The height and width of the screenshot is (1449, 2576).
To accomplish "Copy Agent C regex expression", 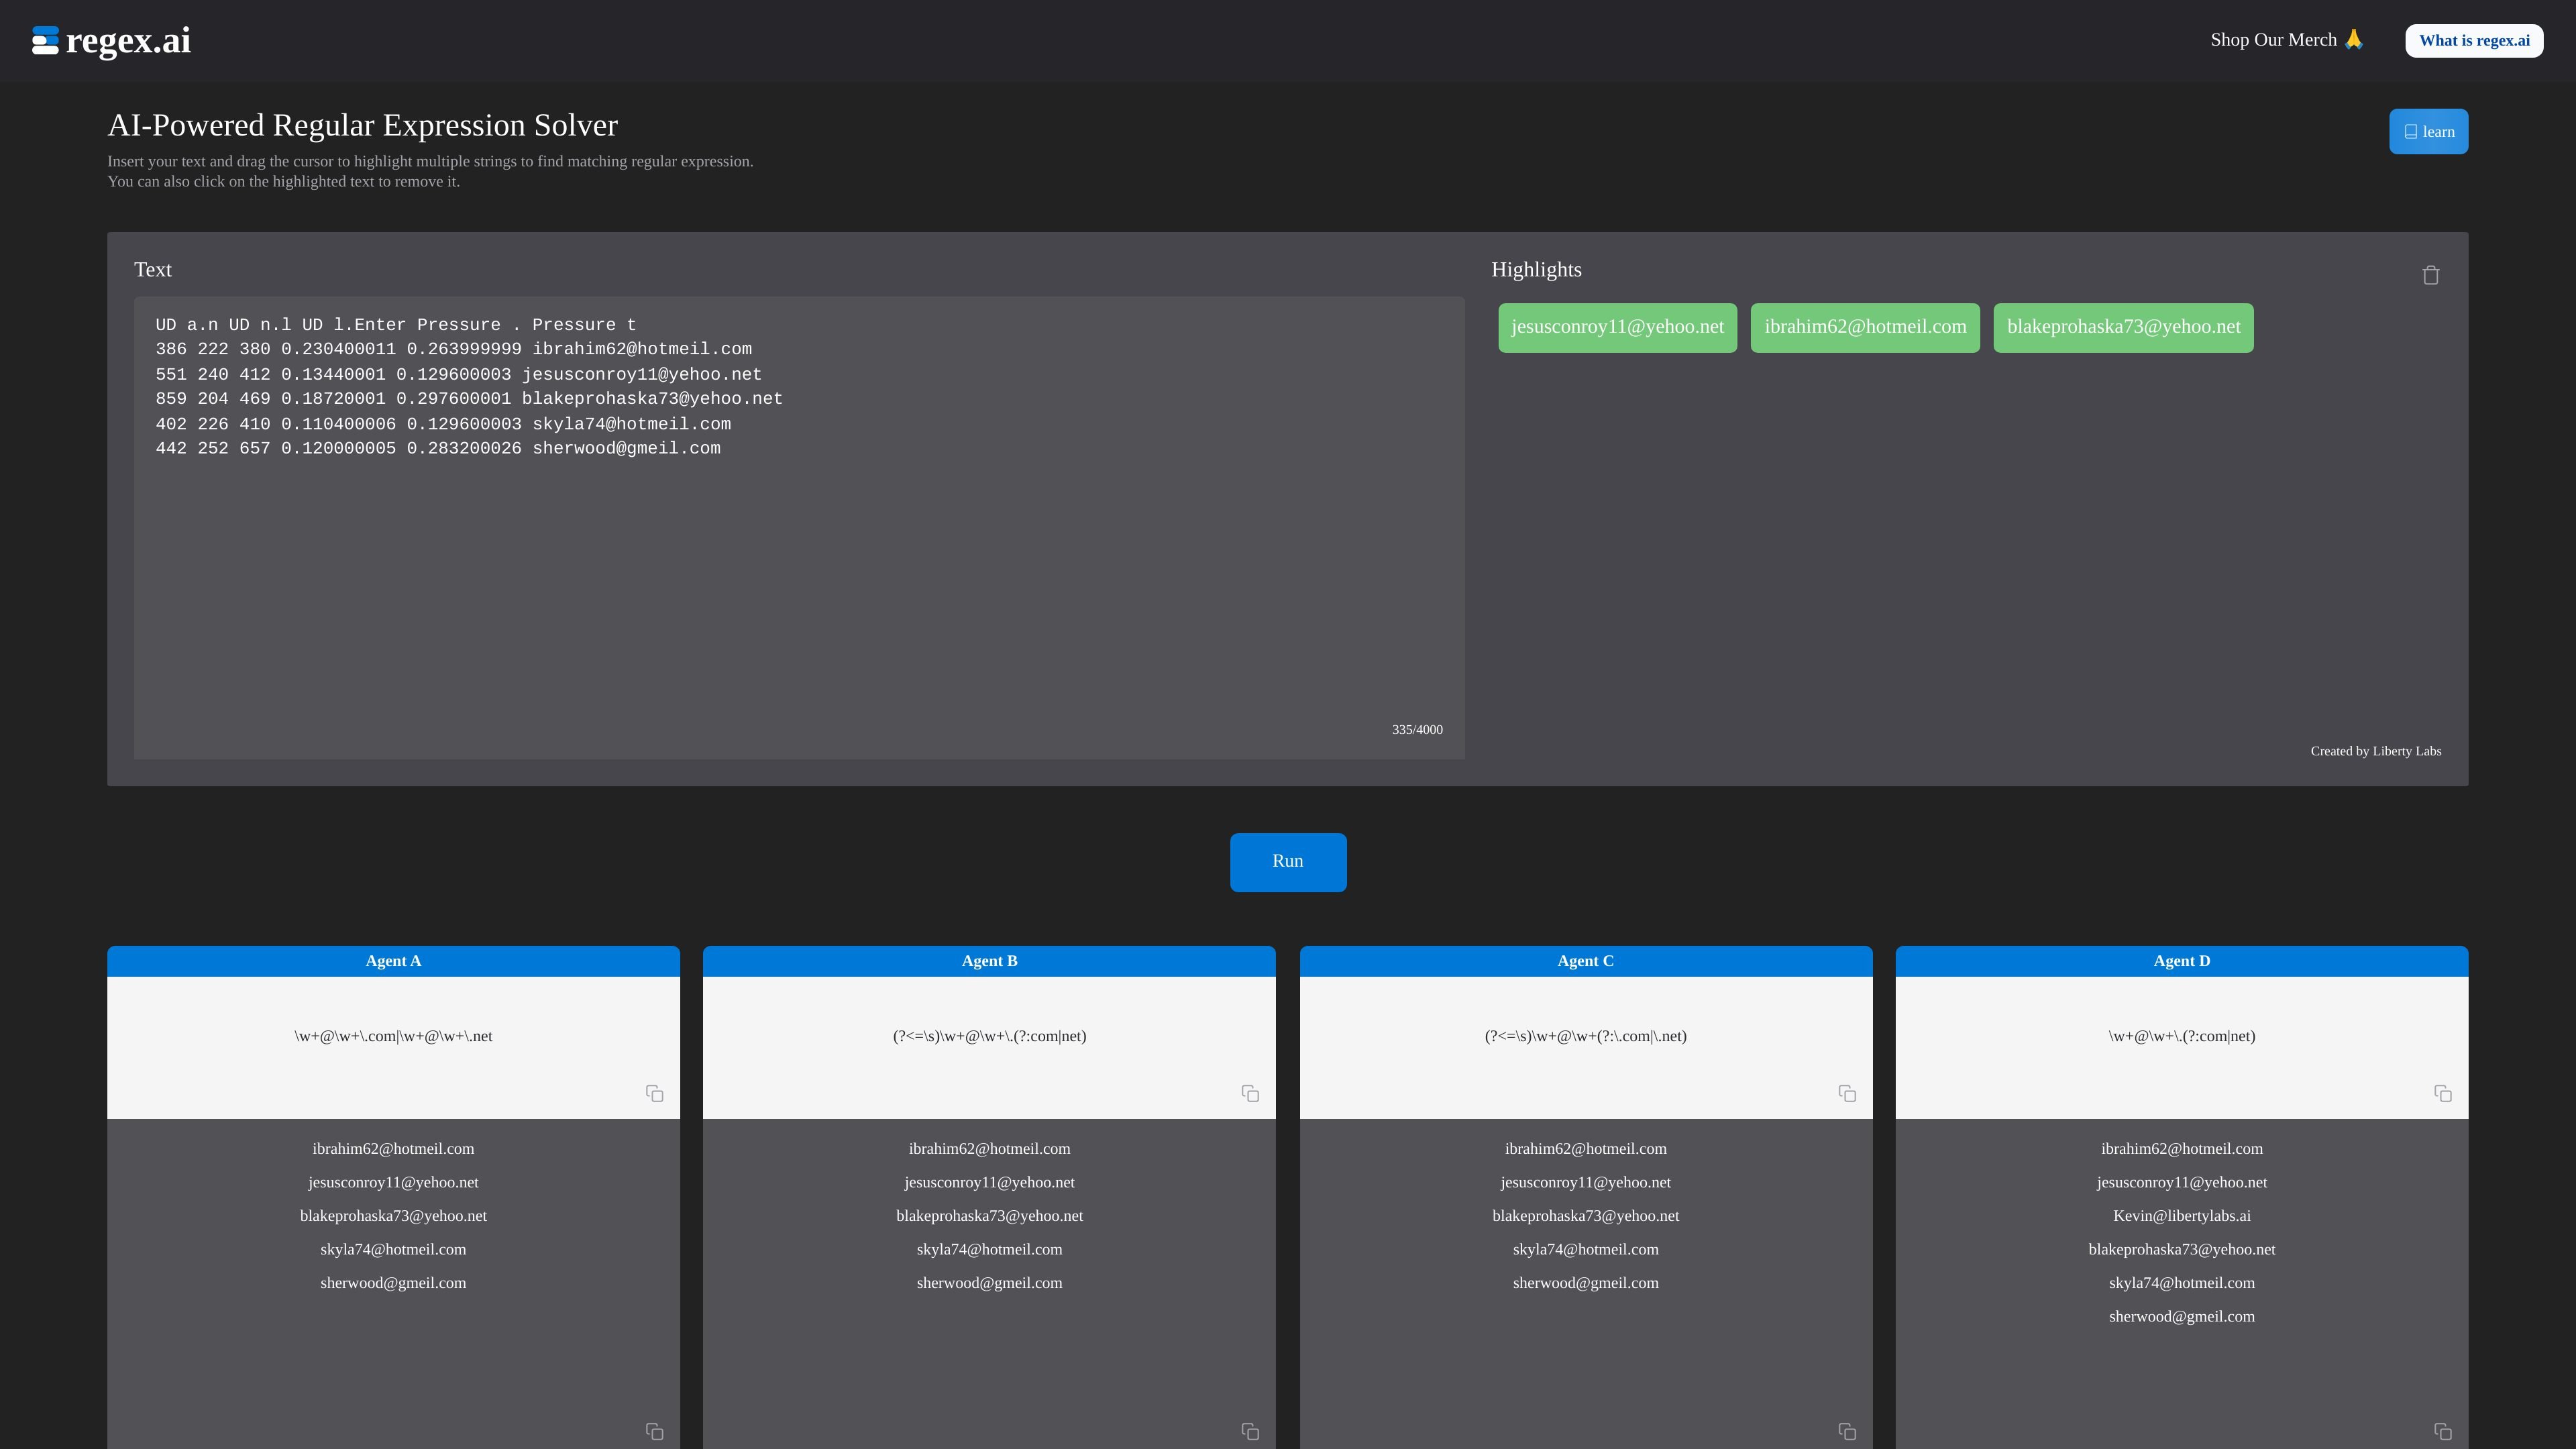I will coord(1847,1093).
